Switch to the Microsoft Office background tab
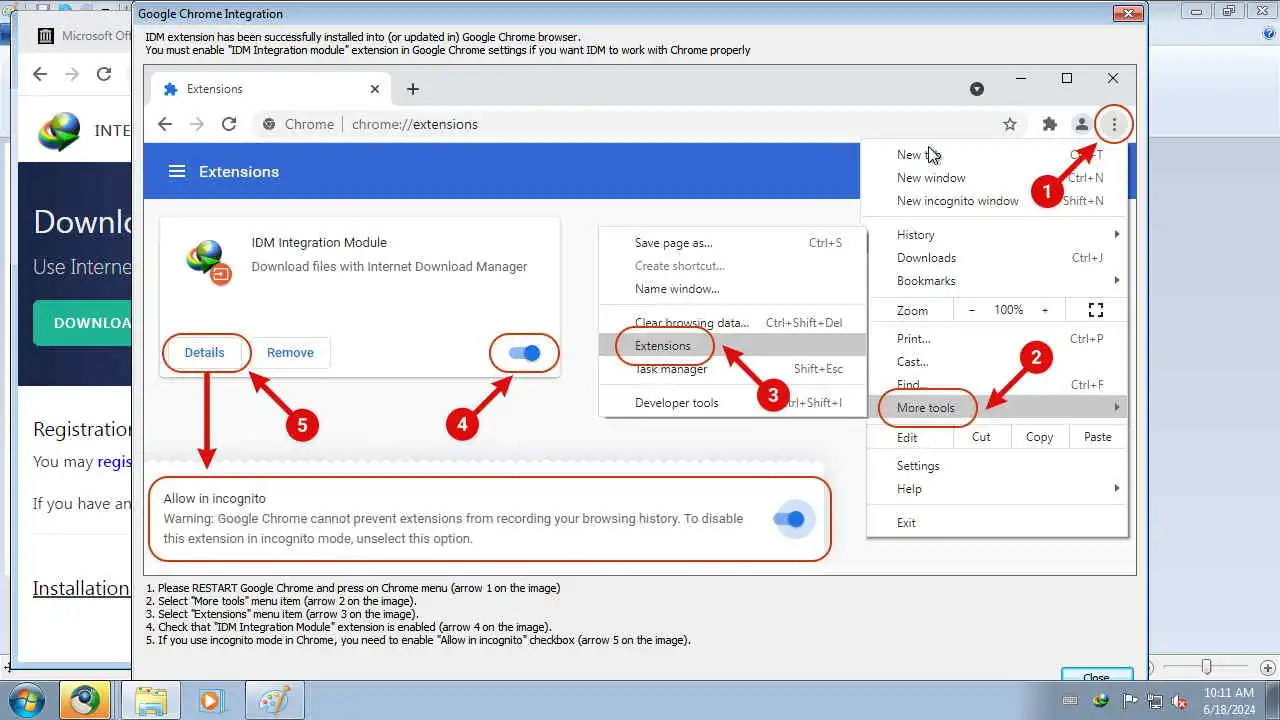This screenshot has height=720, width=1280. pos(83,35)
